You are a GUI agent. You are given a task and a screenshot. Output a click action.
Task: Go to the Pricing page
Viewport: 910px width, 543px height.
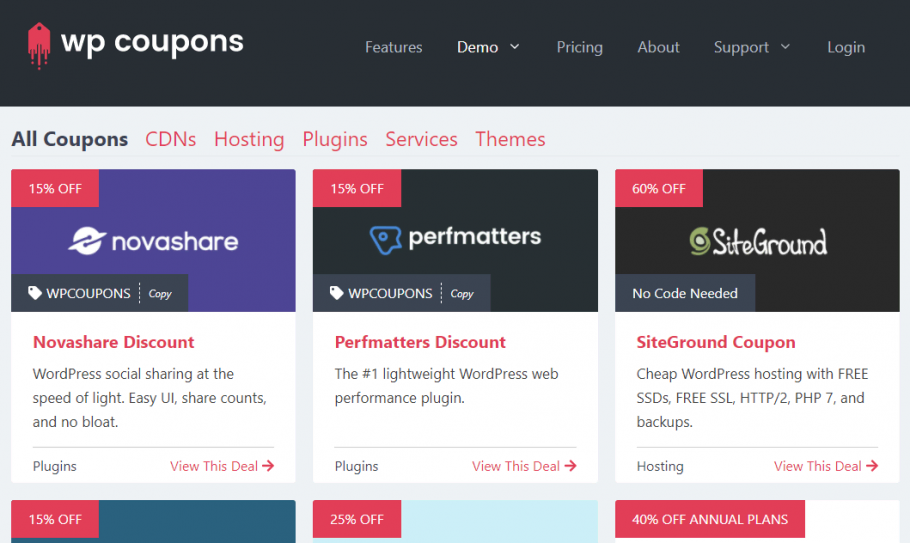click(x=579, y=47)
